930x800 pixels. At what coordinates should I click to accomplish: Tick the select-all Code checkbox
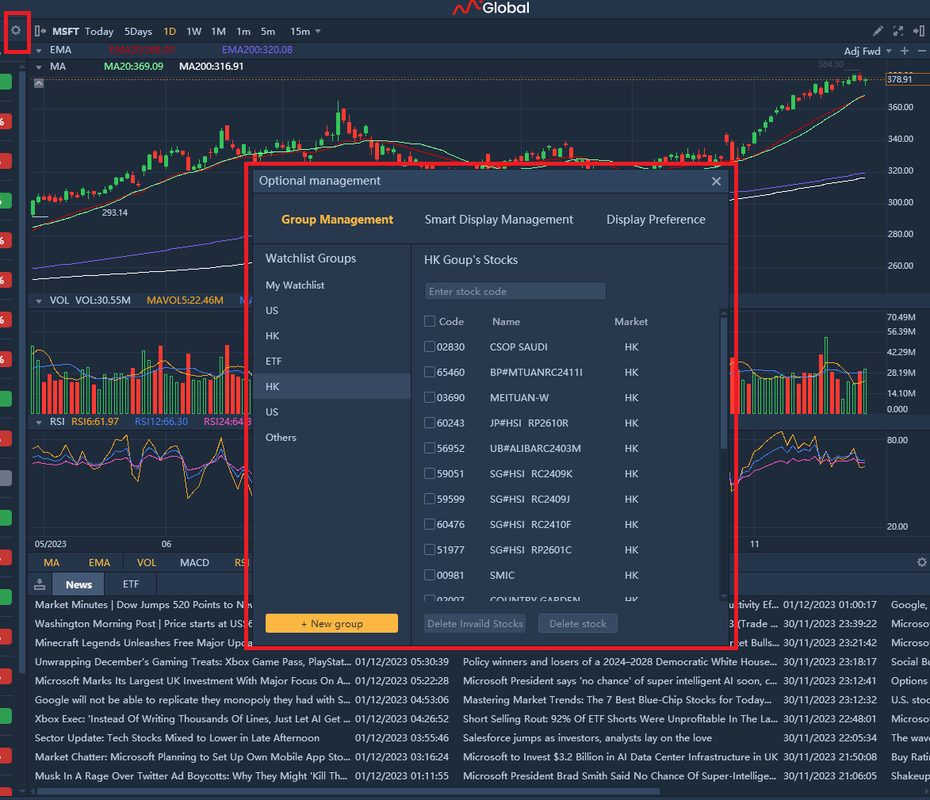click(429, 321)
